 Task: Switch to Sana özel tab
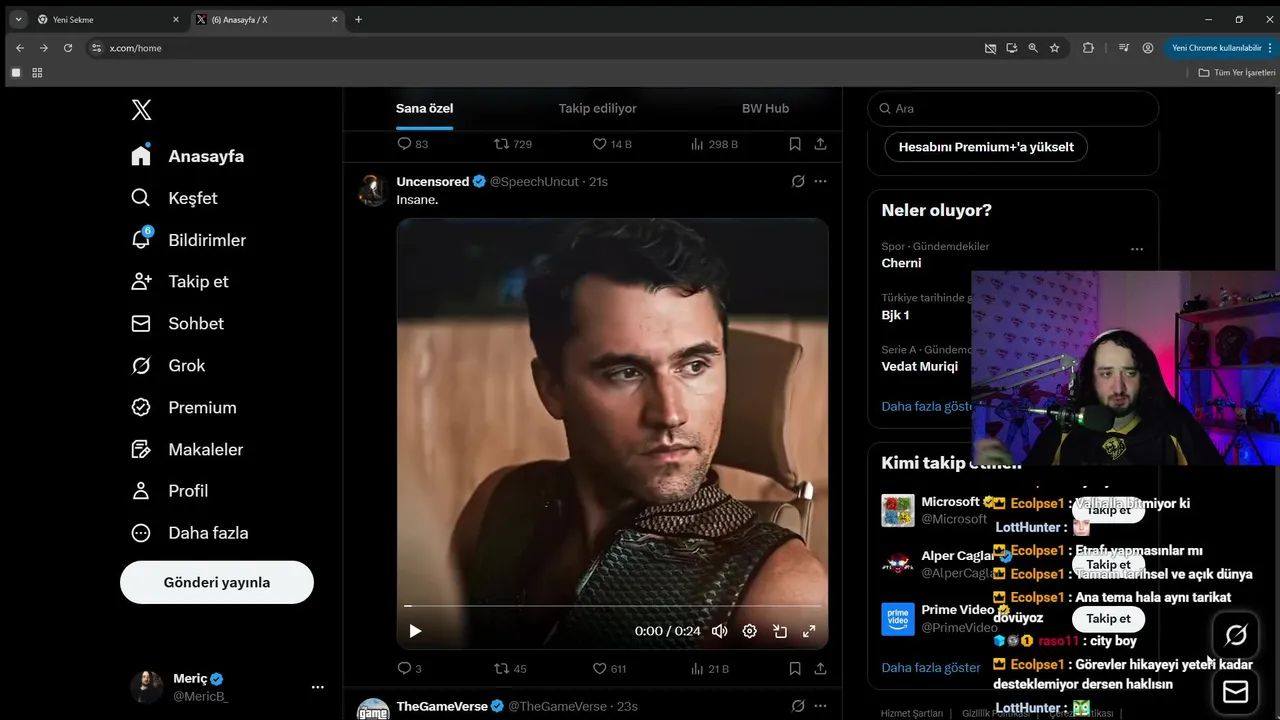[424, 108]
